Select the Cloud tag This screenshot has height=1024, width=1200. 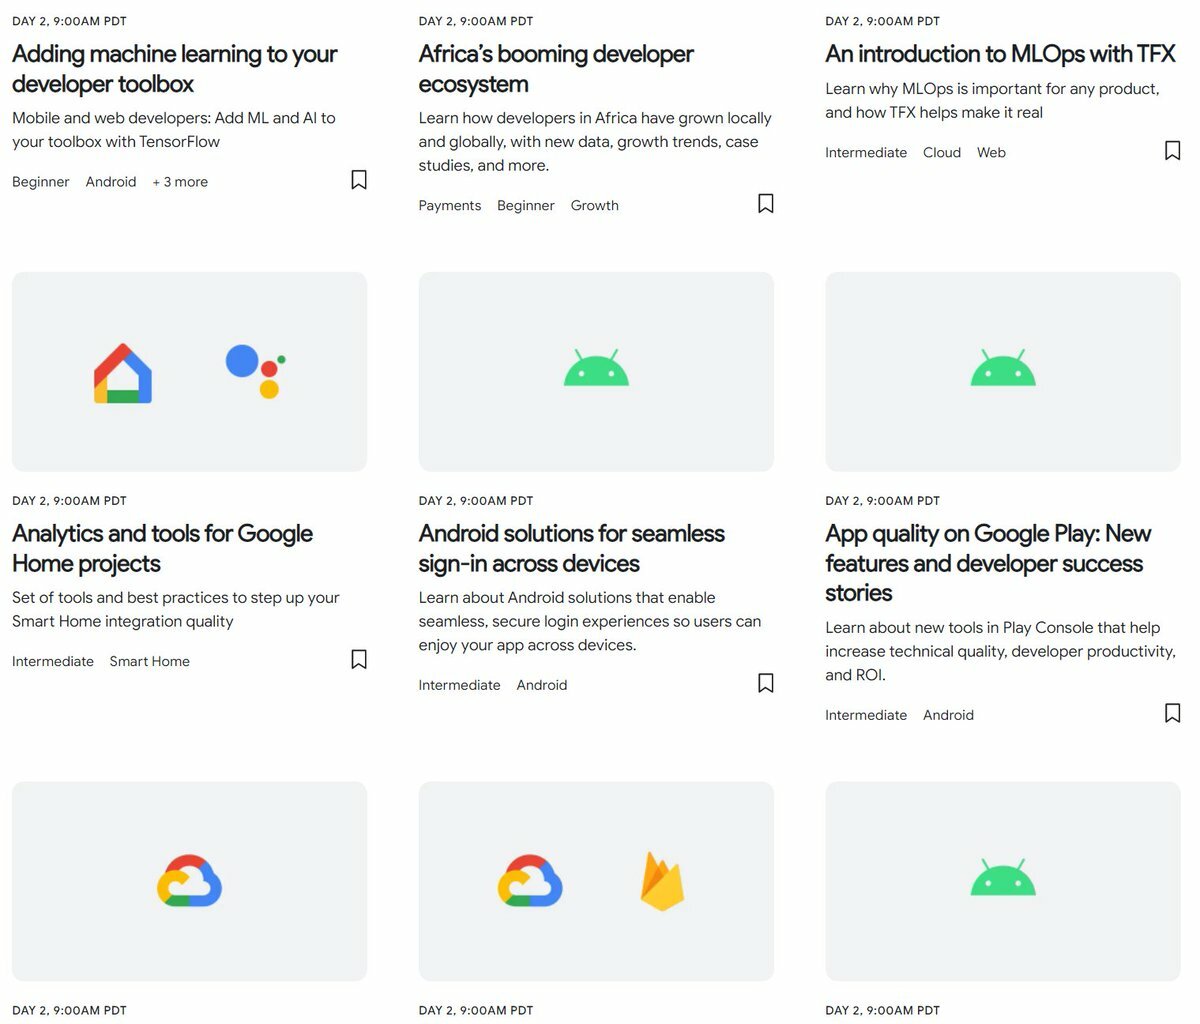942,153
